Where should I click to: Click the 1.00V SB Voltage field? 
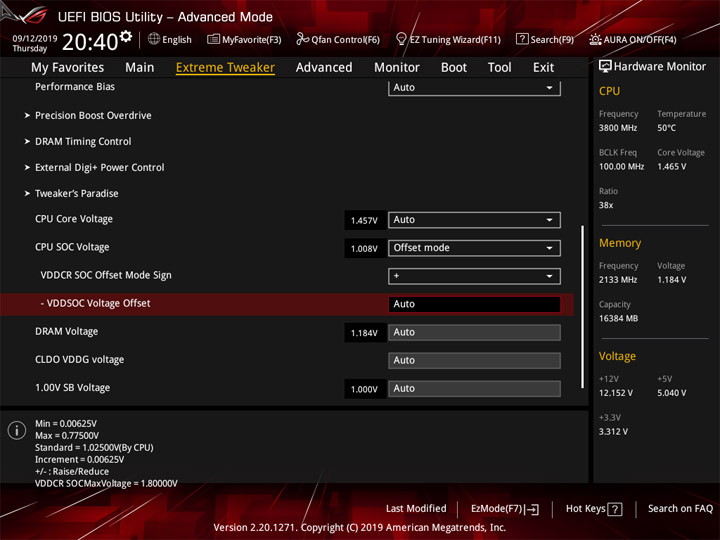(x=474, y=388)
